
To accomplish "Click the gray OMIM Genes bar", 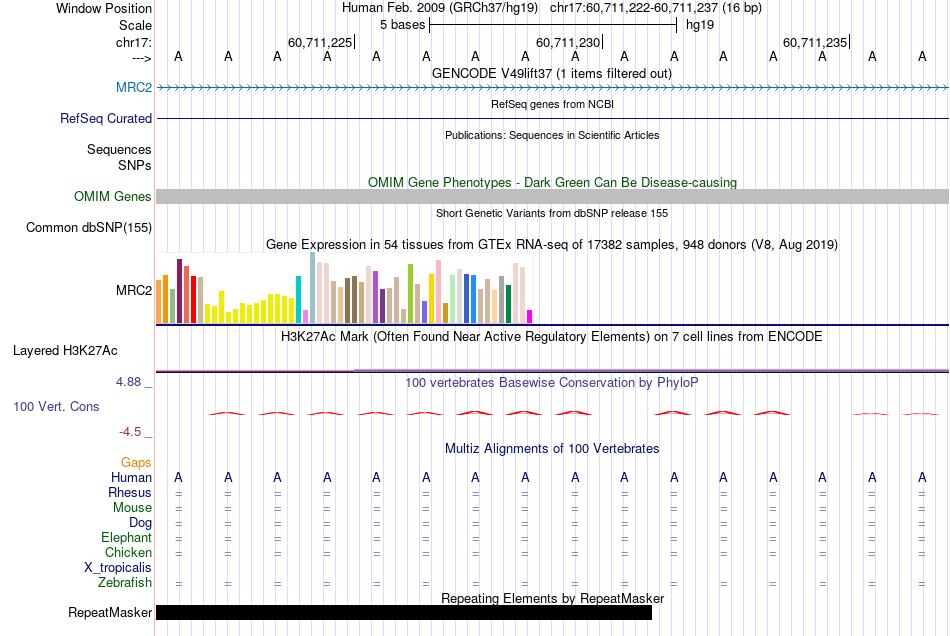I will pos(553,196).
